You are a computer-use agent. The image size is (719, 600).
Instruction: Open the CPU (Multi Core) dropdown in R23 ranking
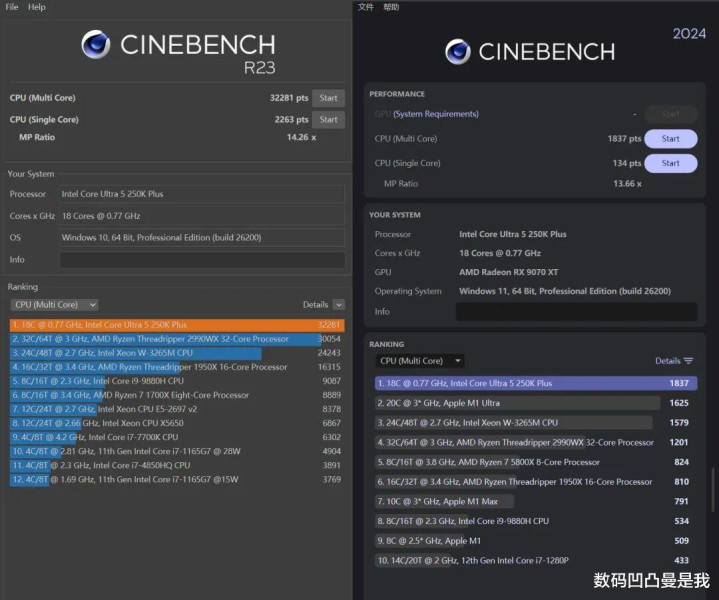click(x=54, y=305)
